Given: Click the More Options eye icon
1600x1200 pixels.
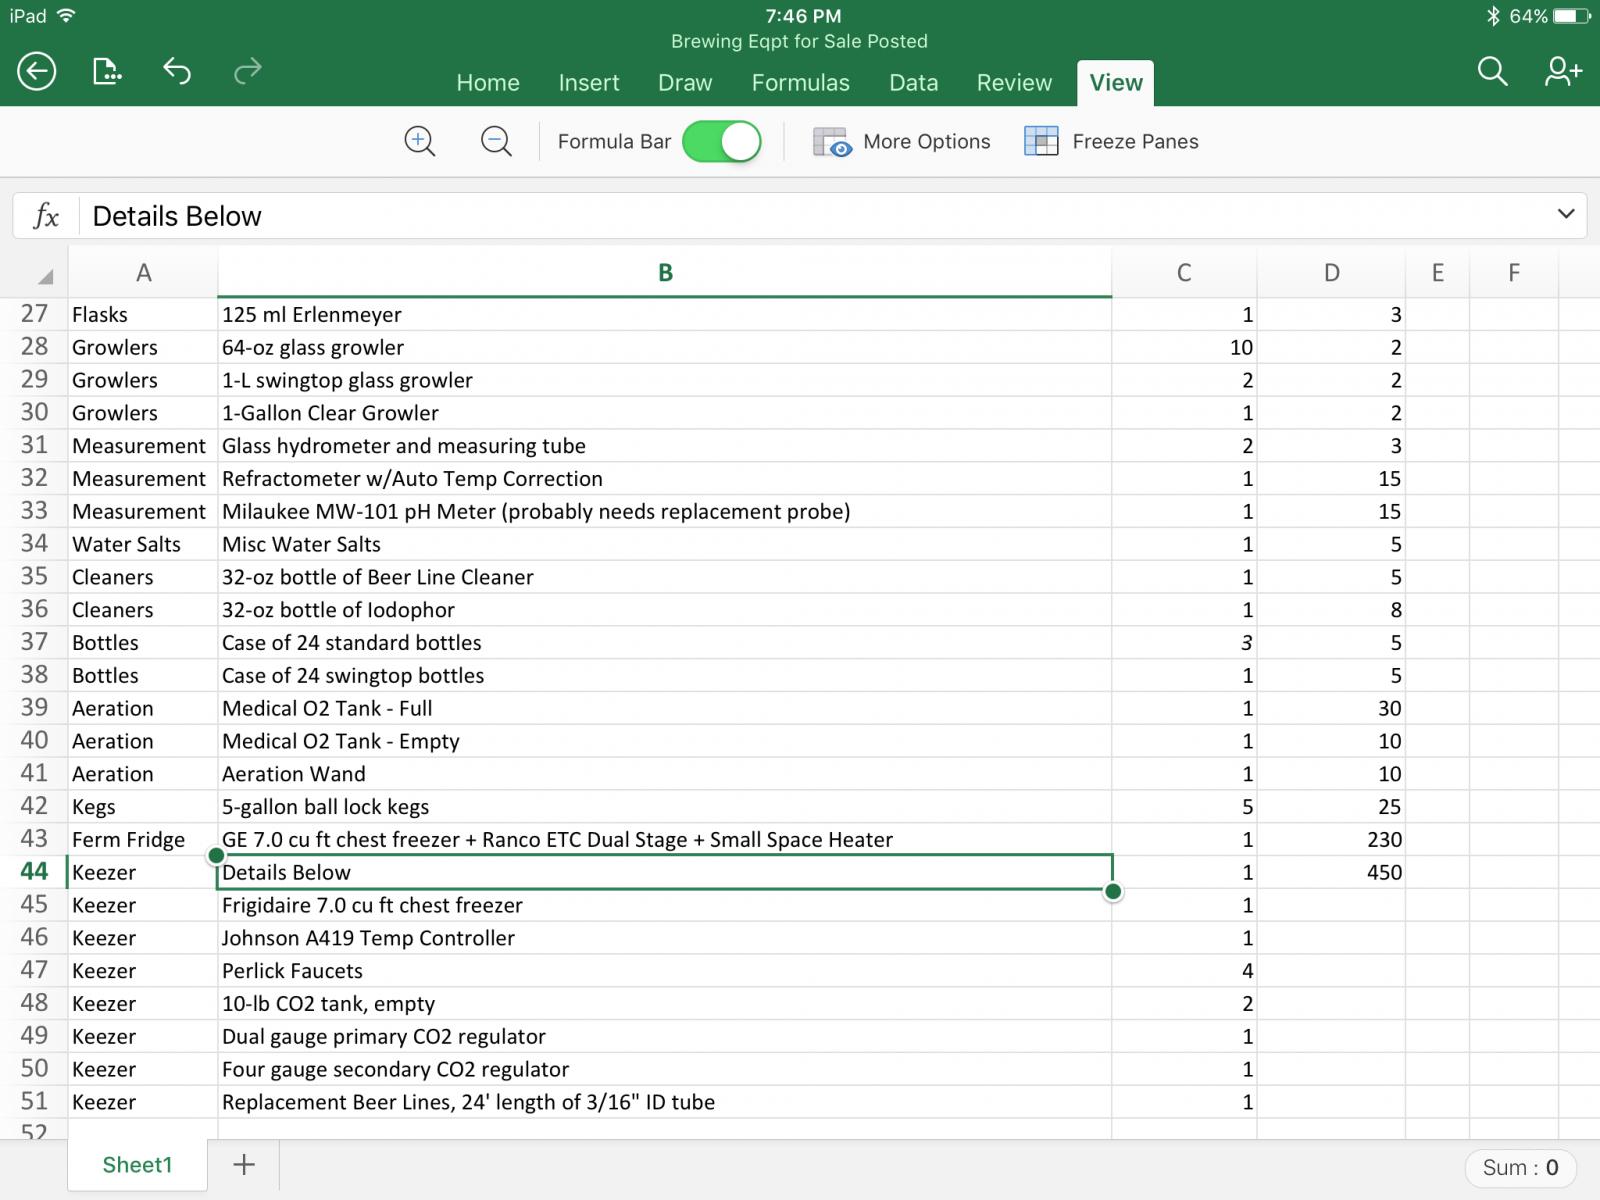Looking at the screenshot, I should coord(831,142).
